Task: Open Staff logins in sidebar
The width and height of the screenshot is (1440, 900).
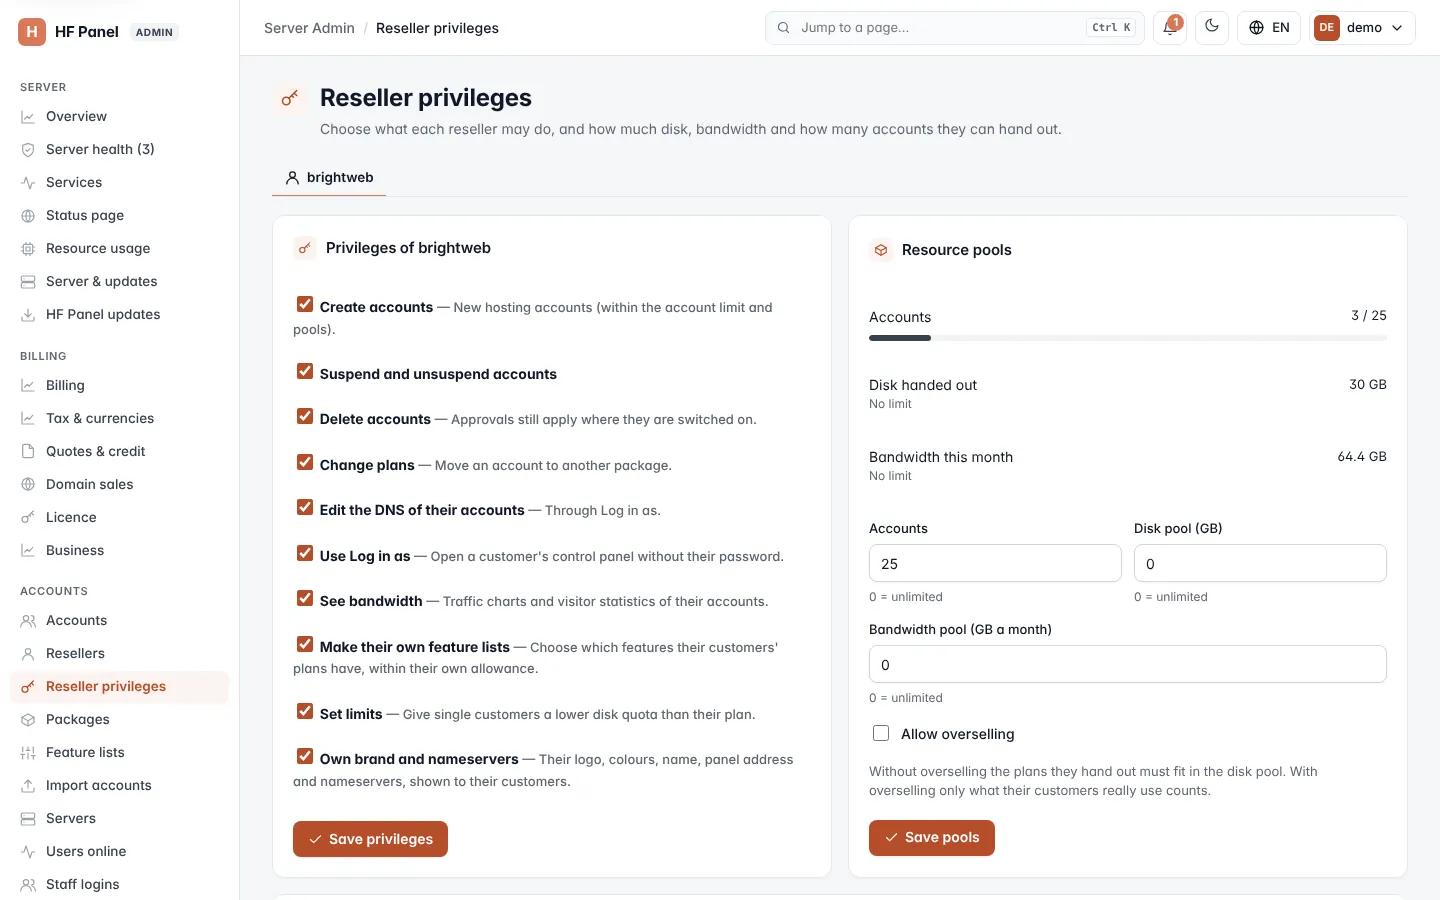Action: [119, 884]
